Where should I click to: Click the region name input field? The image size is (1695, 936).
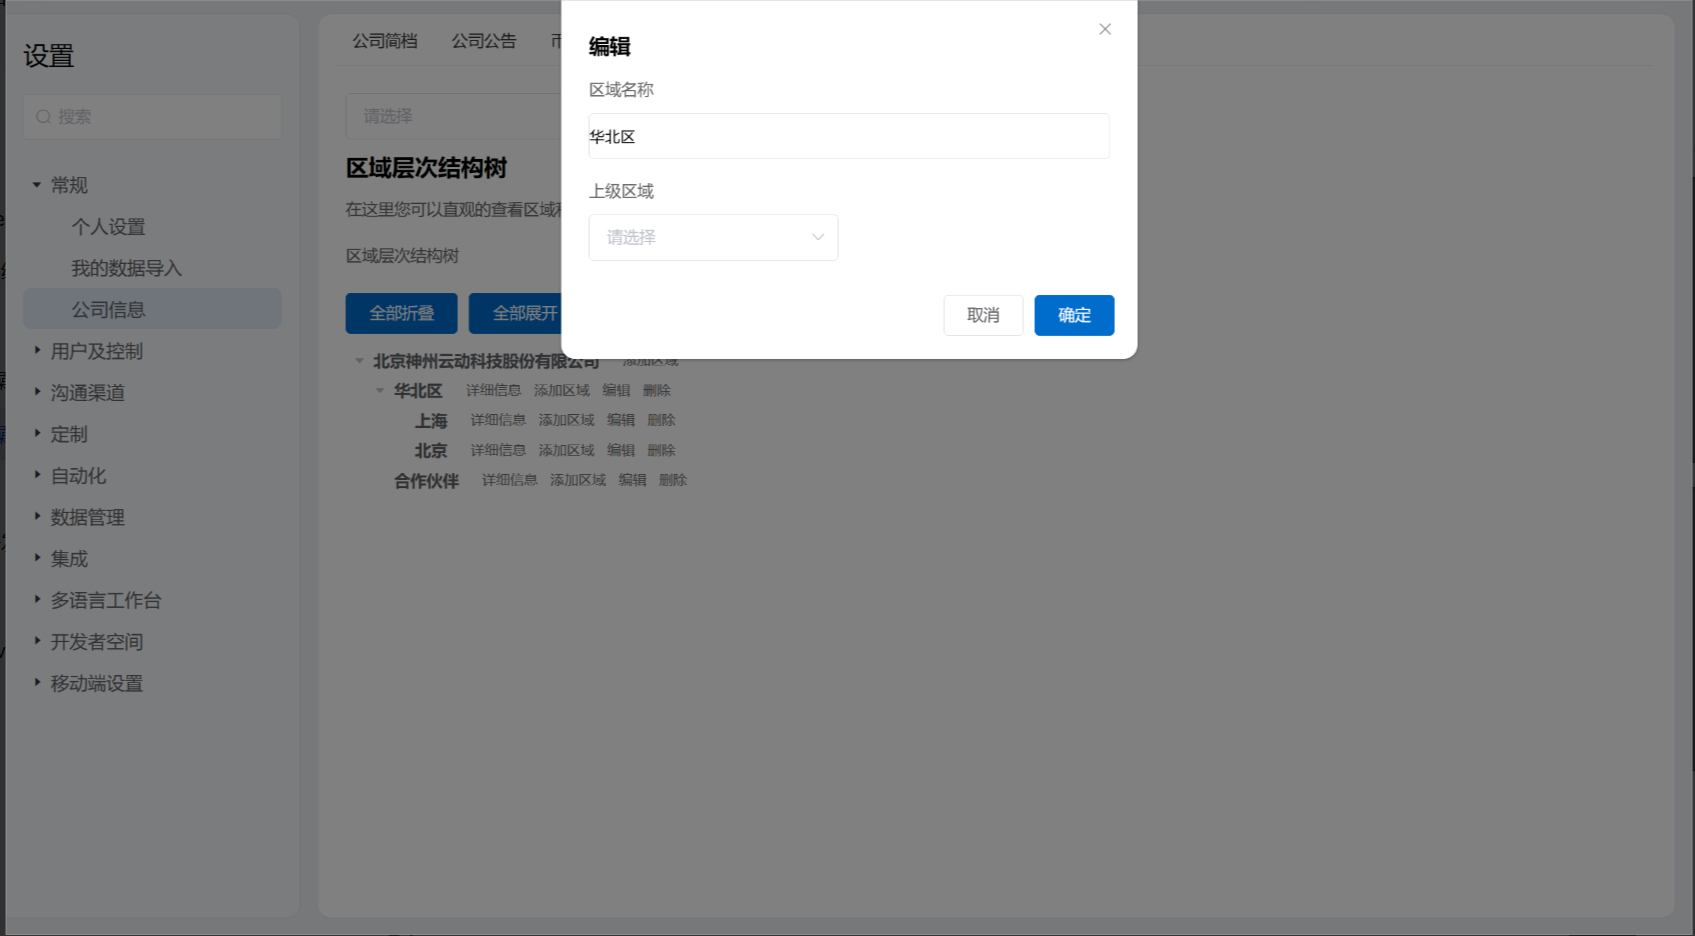(848, 137)
